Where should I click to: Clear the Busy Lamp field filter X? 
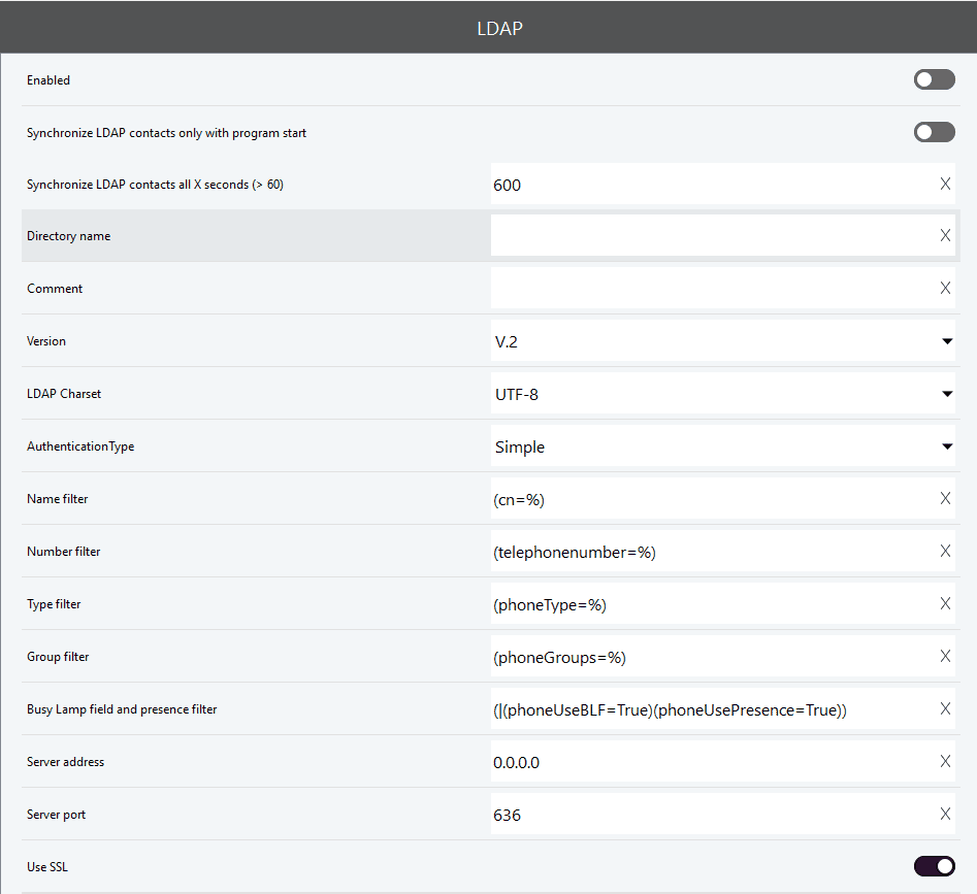(945, 709)
